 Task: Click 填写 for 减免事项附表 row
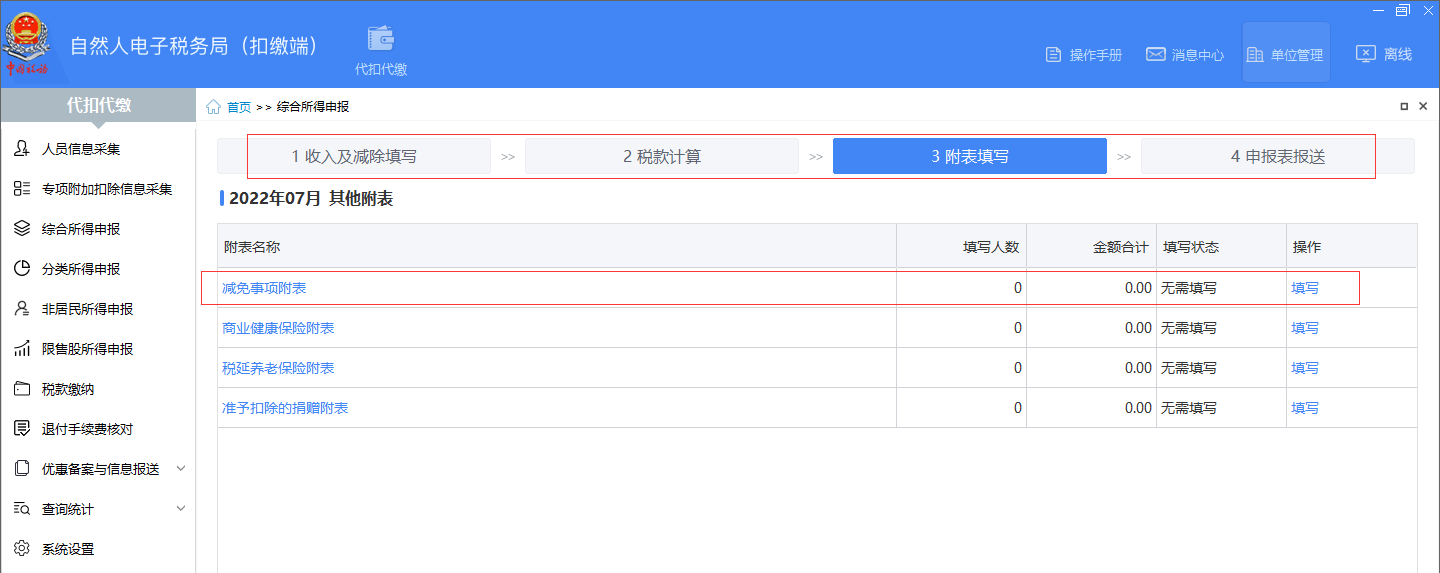click(x=1305, y=288)
